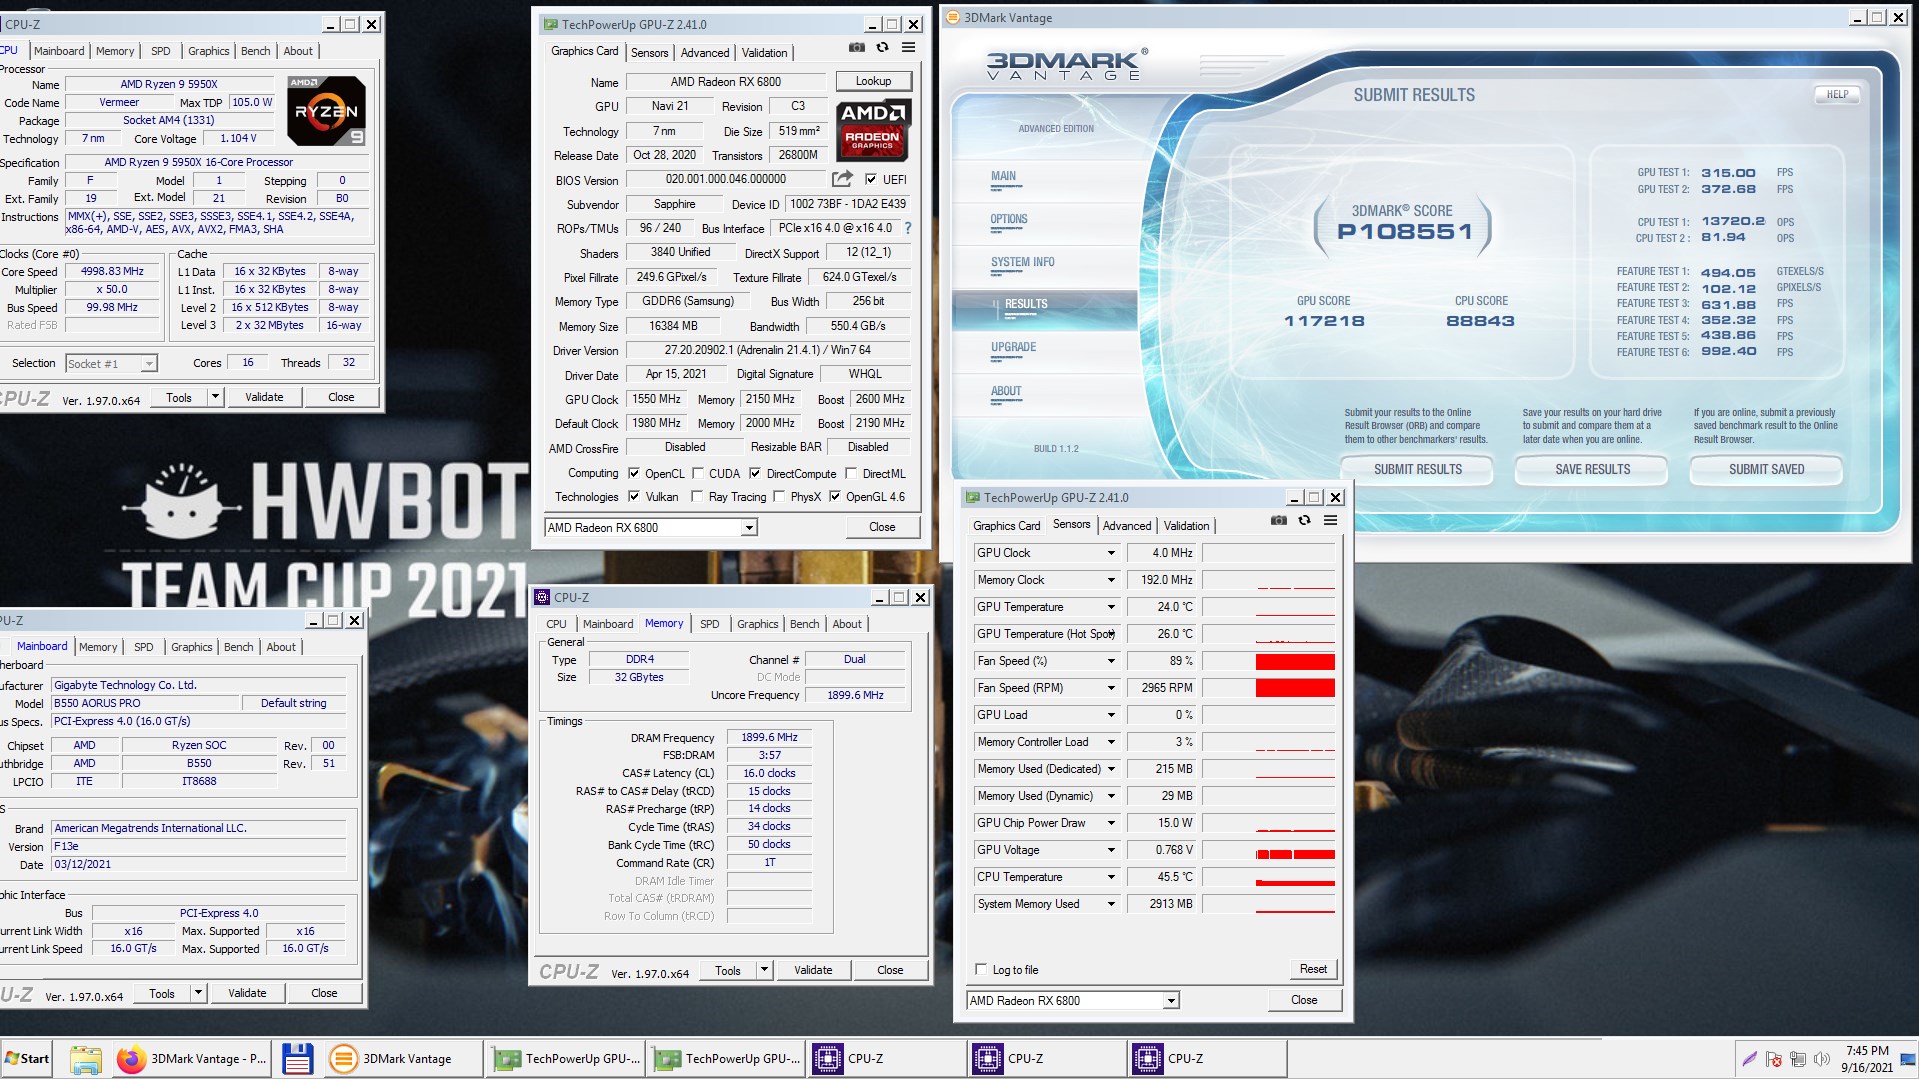Click the Start button

(x=27, y=1058)
